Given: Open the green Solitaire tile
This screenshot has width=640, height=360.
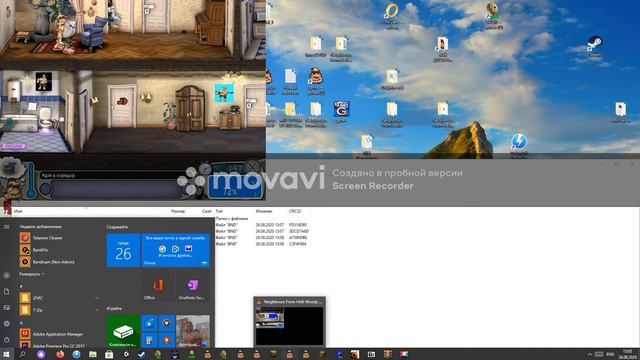Looking at the screenshot, I should click(123, 331).
